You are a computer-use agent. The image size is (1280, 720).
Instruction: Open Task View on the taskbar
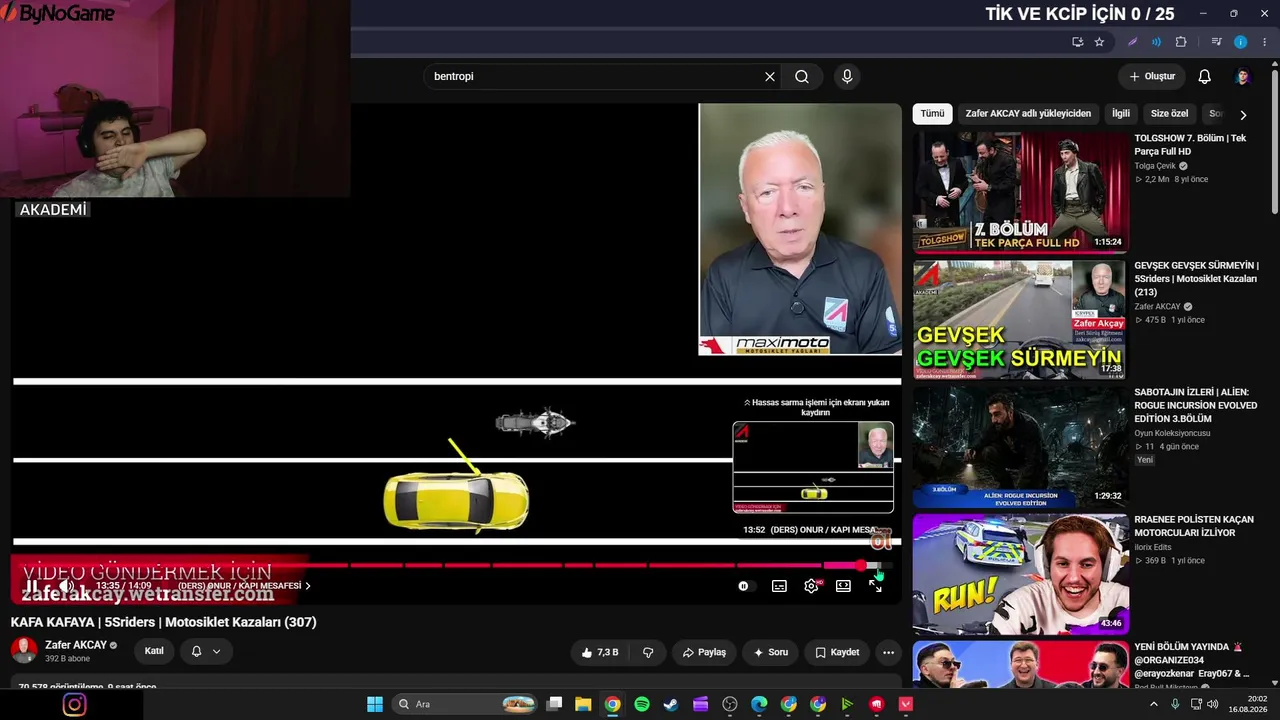pos(555,704)
